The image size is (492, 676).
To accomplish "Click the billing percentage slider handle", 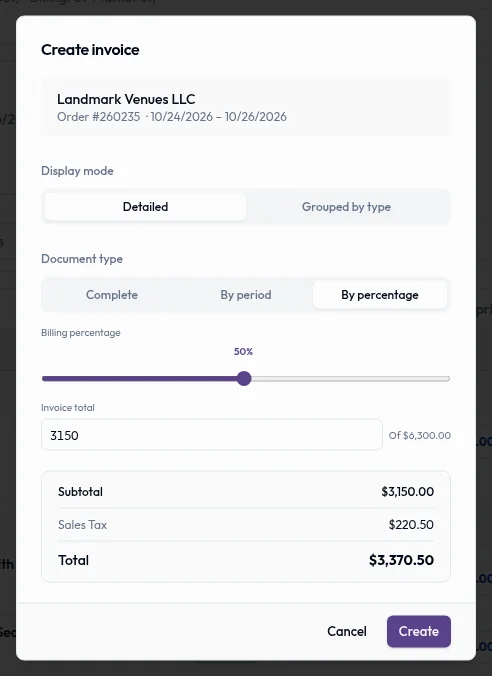I will point(244,379).
